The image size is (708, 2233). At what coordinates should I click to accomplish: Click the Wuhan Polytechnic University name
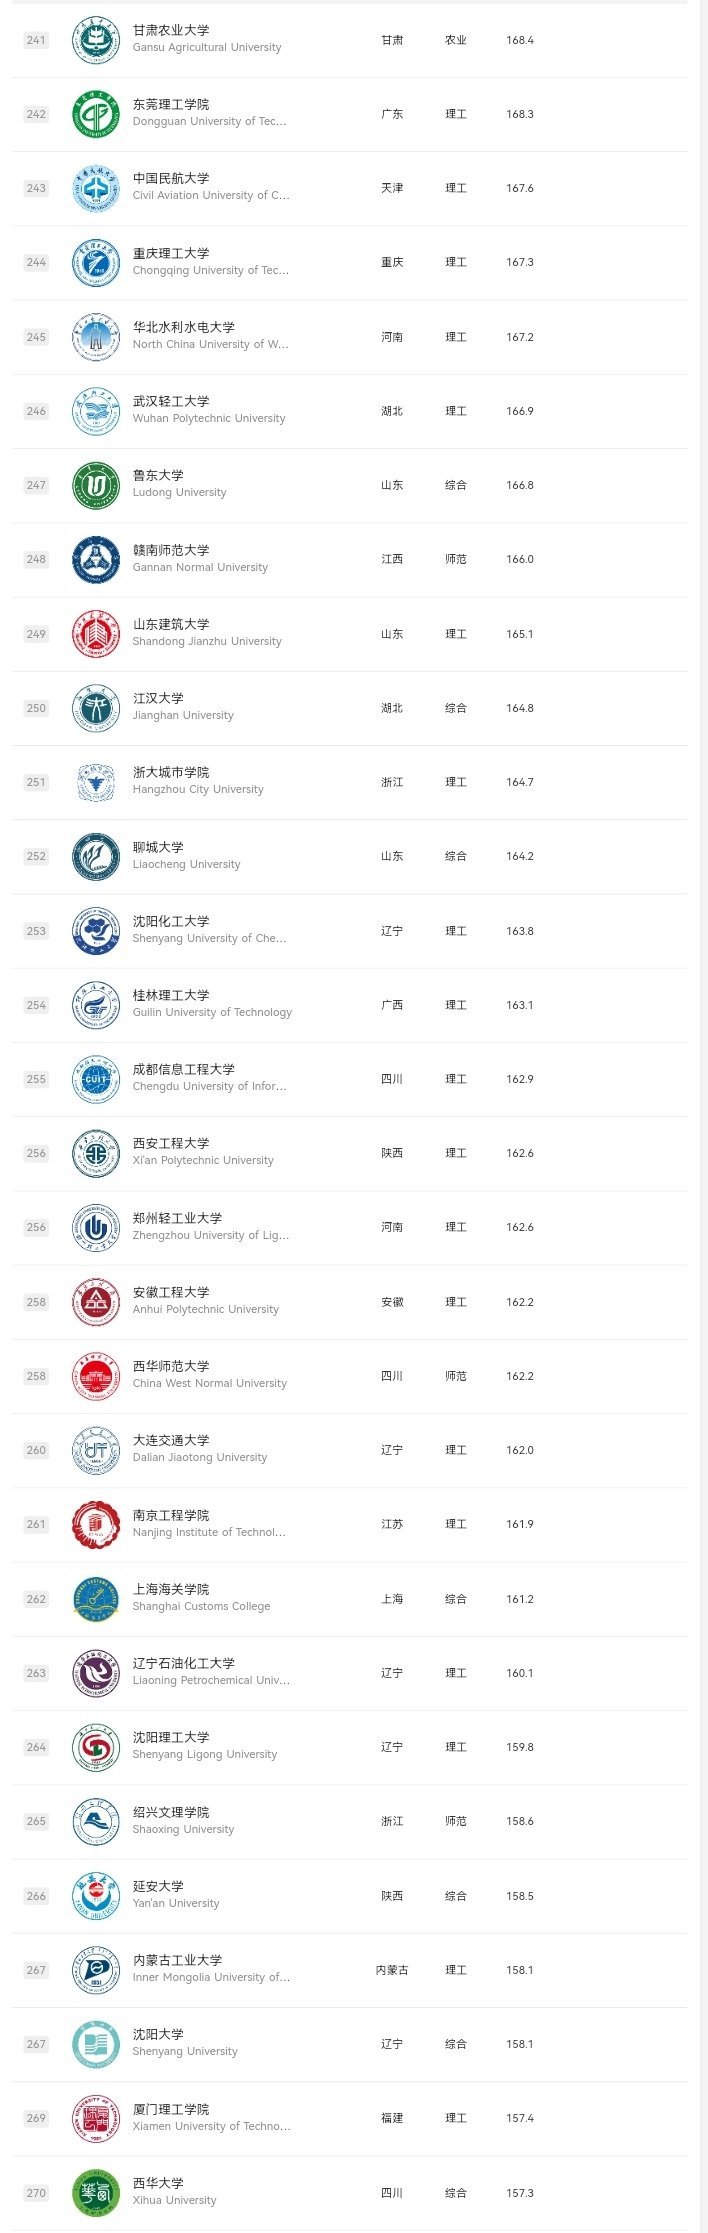(x=209, y=418)
